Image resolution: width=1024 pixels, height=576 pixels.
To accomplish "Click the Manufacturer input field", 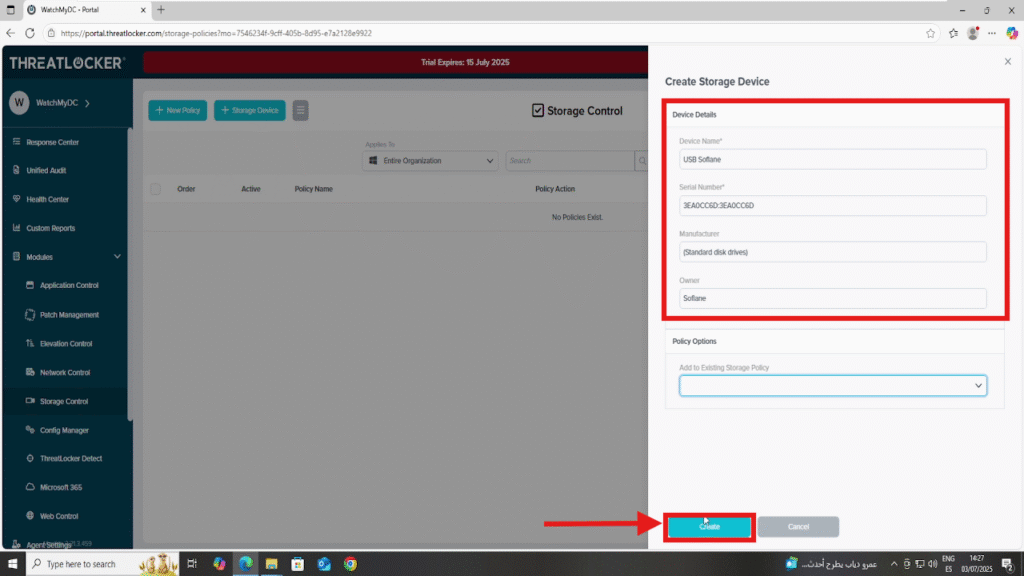I will (x=833, y=252).
